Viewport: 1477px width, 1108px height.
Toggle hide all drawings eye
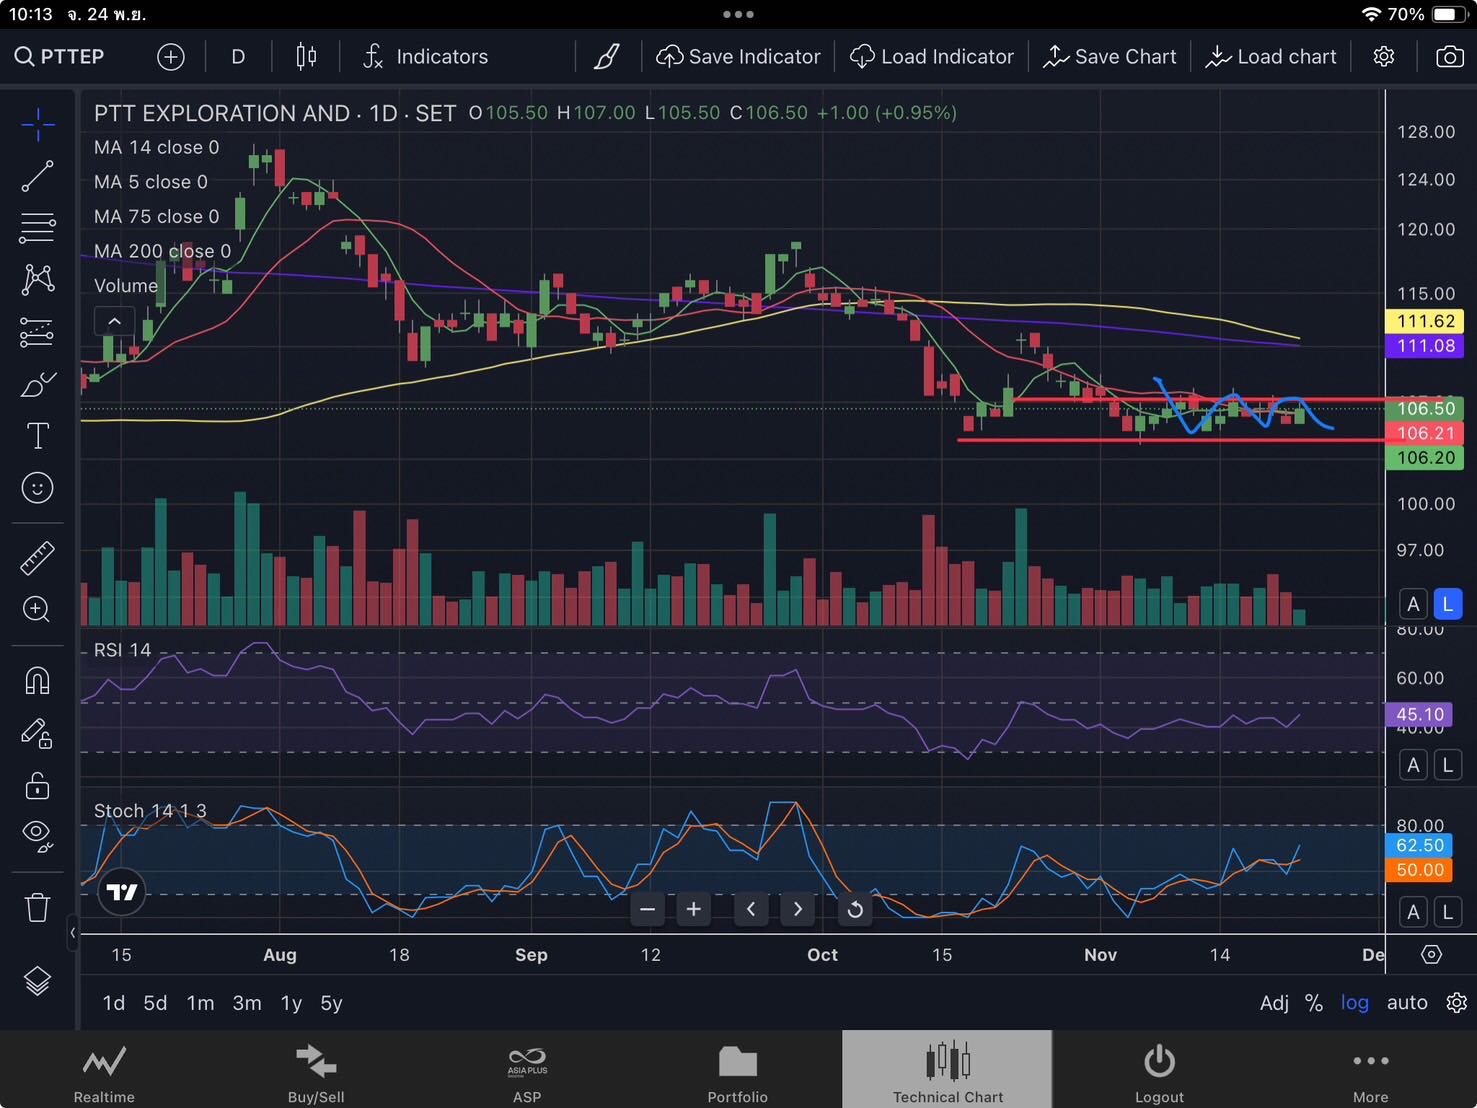click(38, 836)
